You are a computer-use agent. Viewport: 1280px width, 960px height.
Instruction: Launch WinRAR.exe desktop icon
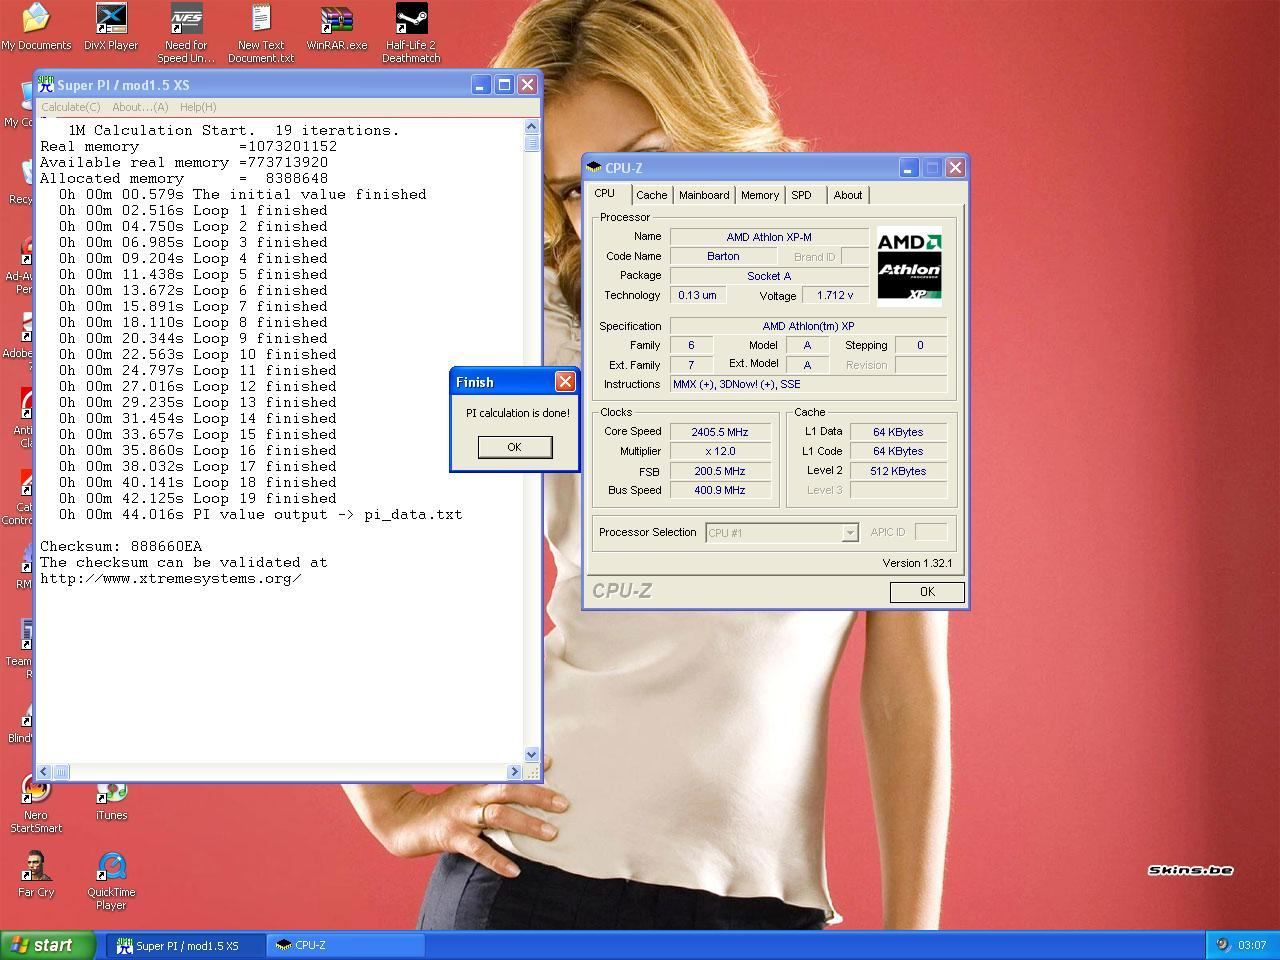pyautogui.click(x=336, y=27)
